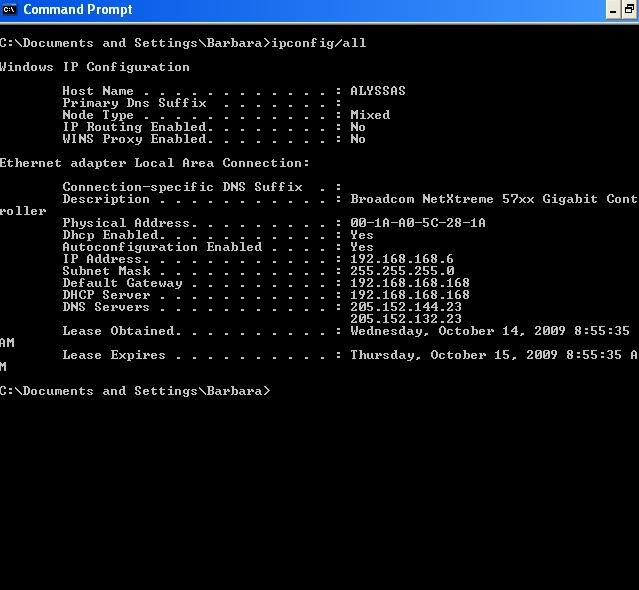This screenshot has width=639, height=590.
Task: Select physical address 00-1A-A0-5C-28-1A
Action: point(418,223)
